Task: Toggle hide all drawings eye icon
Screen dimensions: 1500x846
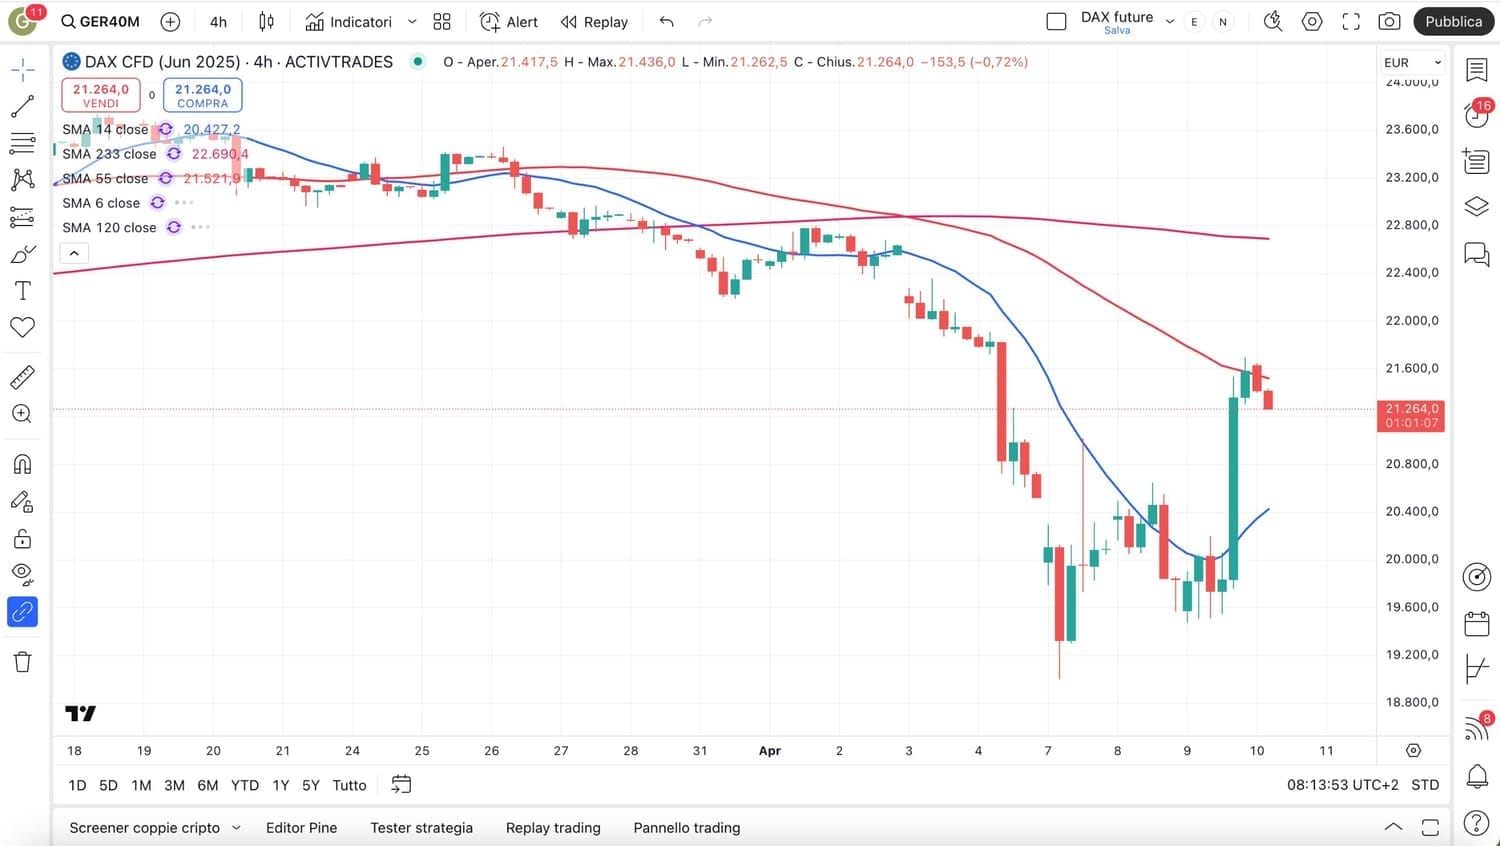Action: click(x=22, y=574)
